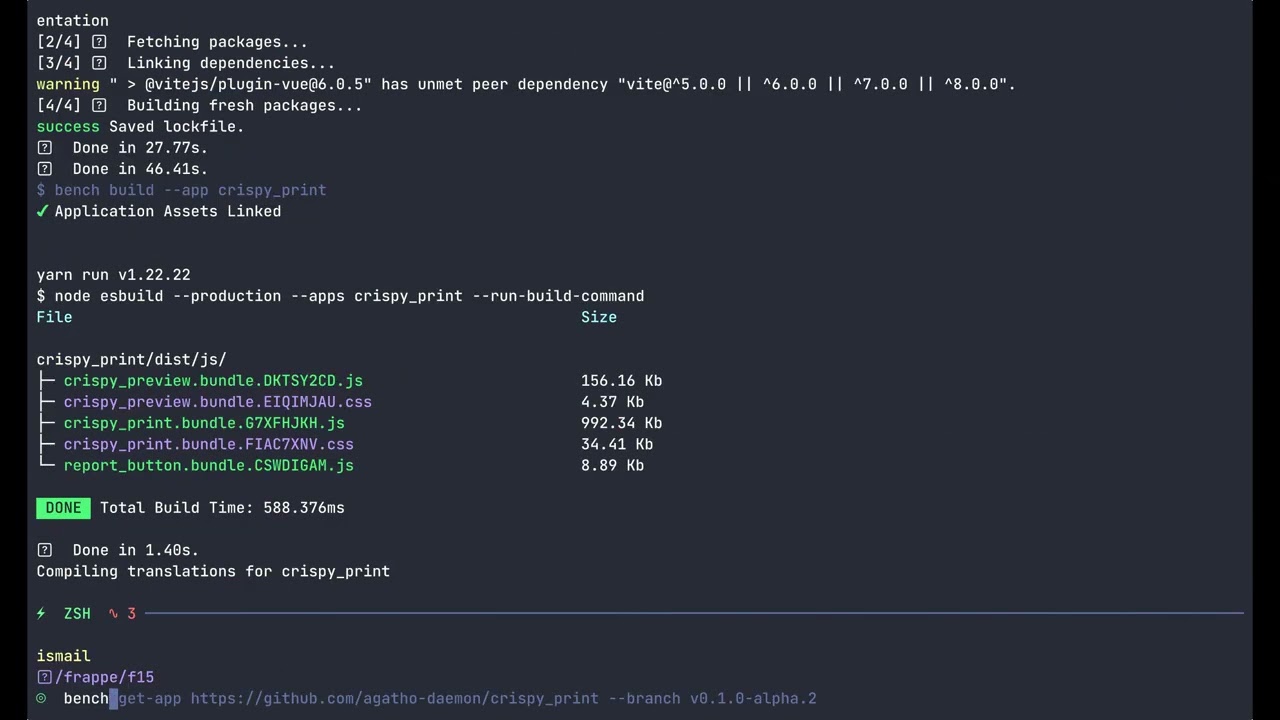Click the folder glyph before /frappe/f15
1280x720 pixels.
(44, 677)
